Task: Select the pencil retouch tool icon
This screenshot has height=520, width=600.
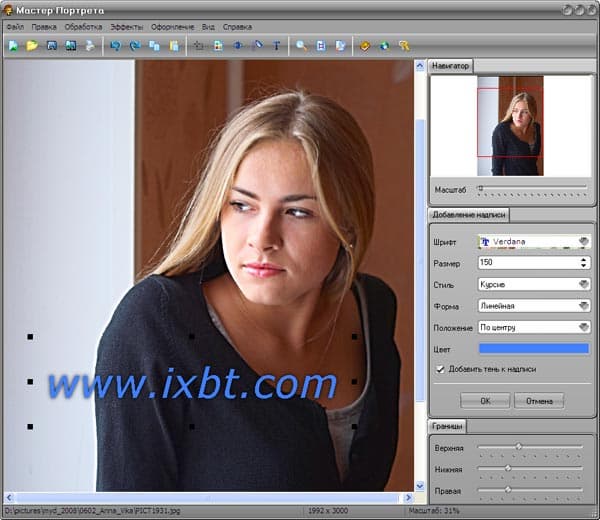Action: point(258,46)
